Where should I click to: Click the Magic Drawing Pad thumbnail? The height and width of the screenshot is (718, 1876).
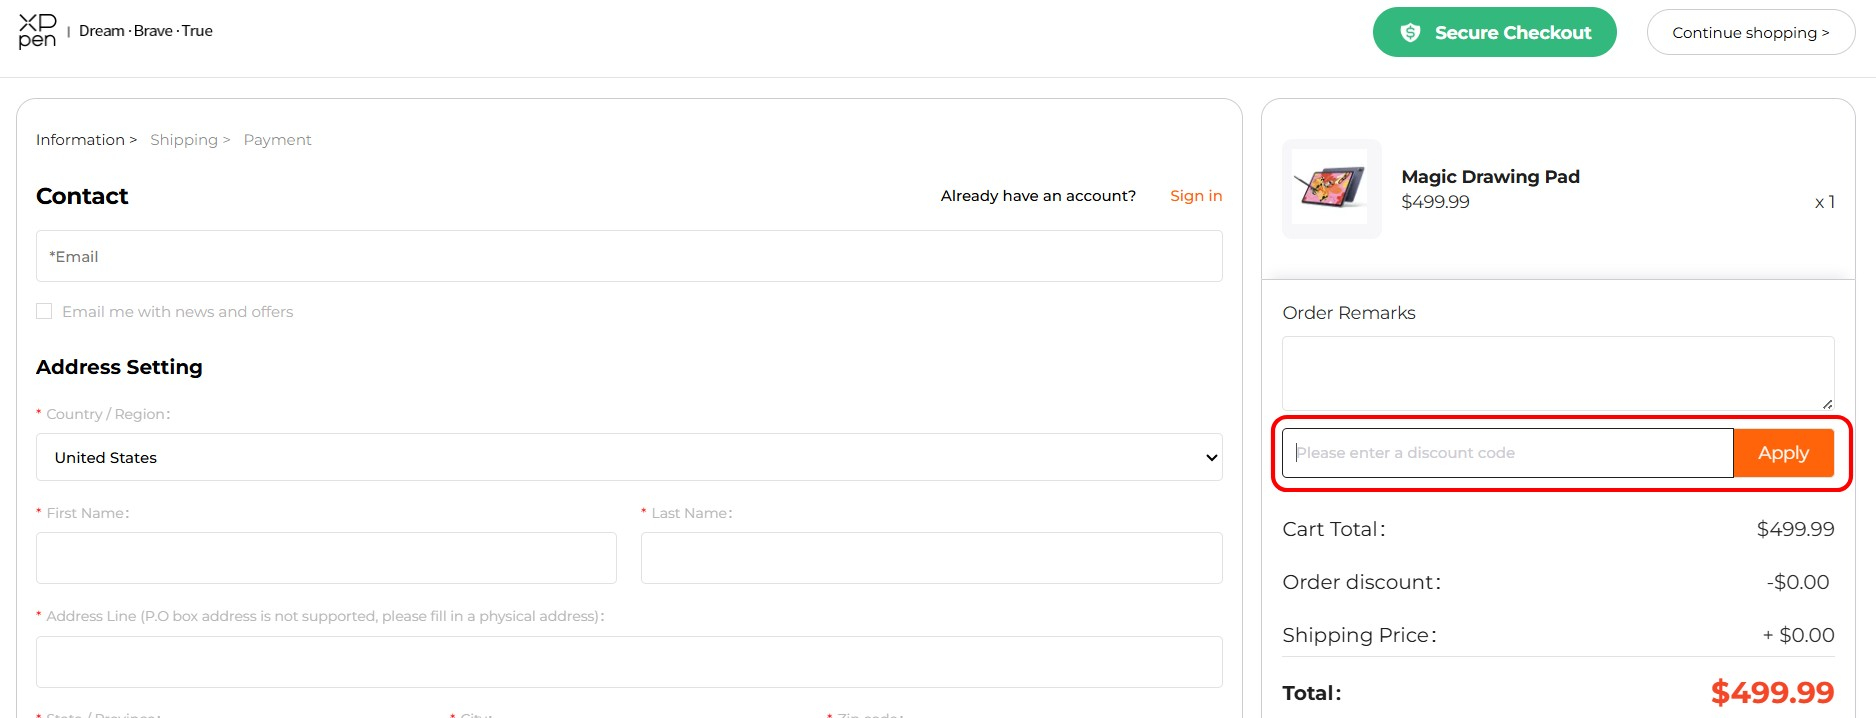click(x=1331, y=188)
